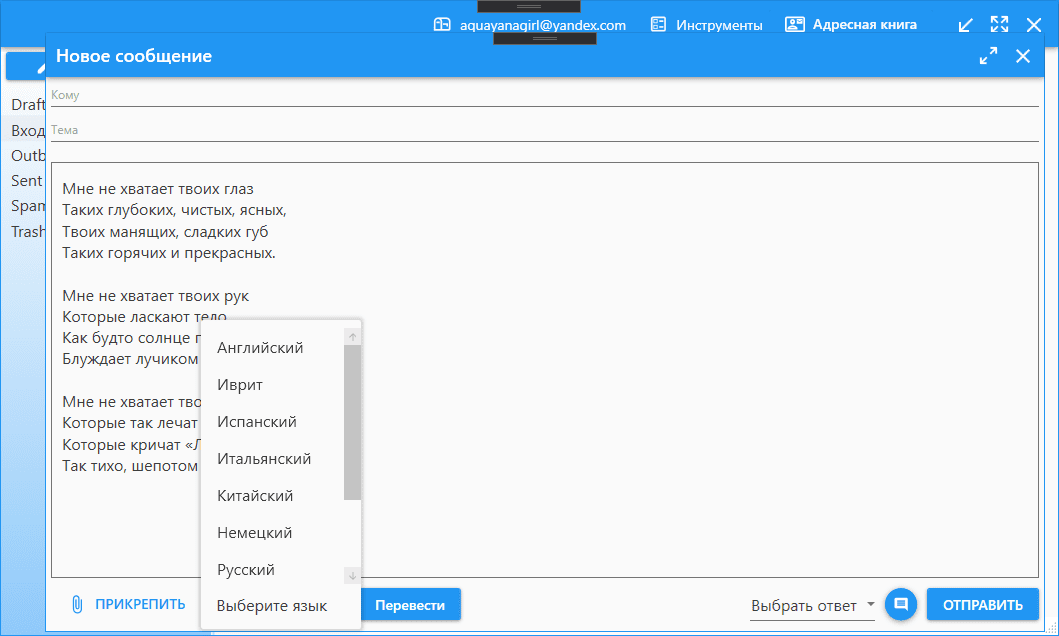The height and width of the screenshot is (636, 1059).
Task: Select Иврит in the language list
Action: pyautogui.click(x=240, y=385)
